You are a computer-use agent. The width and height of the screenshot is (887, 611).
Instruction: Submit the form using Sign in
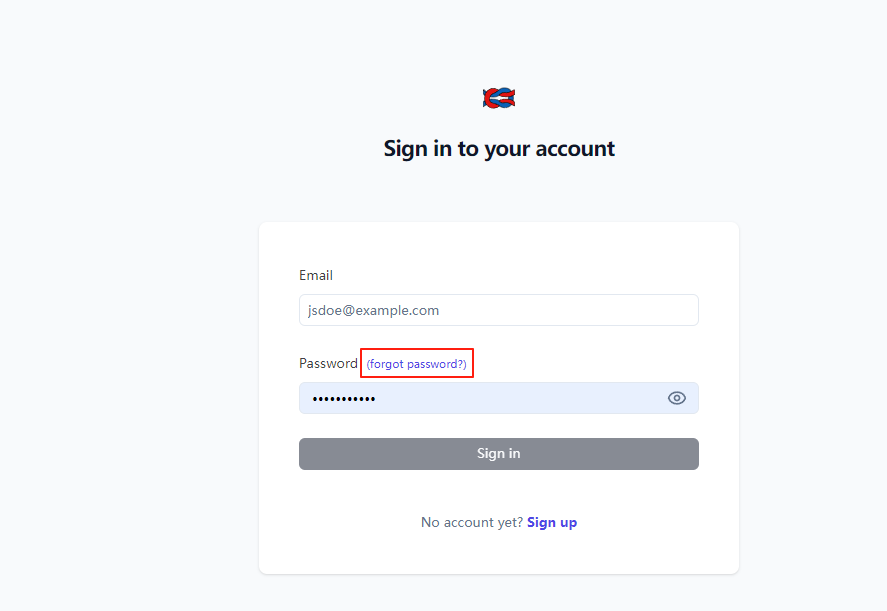point(498,454)
